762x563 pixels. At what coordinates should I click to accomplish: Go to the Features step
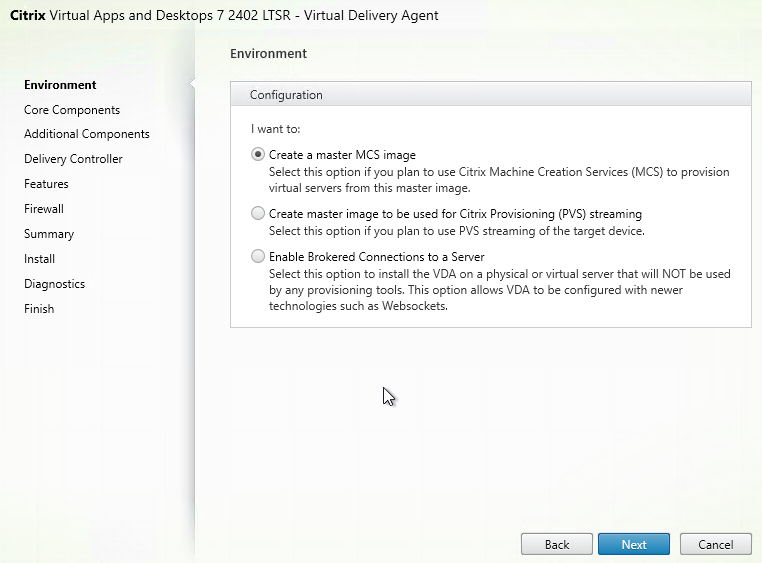46,184
